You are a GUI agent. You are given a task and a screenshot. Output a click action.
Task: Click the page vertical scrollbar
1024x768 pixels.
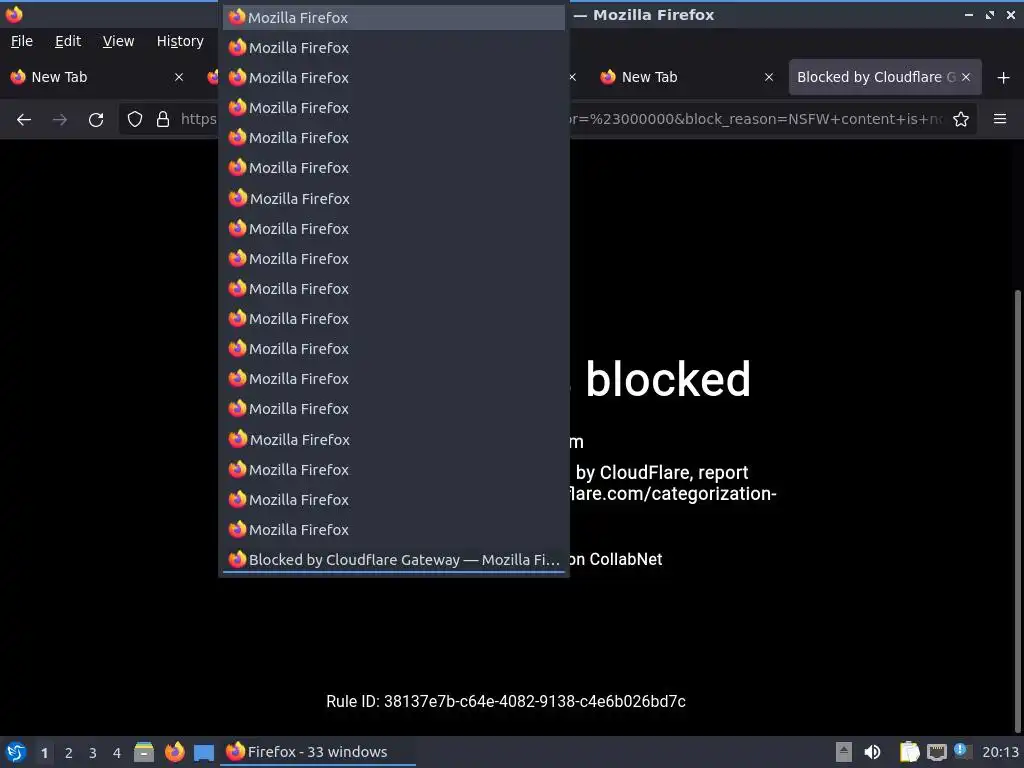click(x=1019, y=509)
